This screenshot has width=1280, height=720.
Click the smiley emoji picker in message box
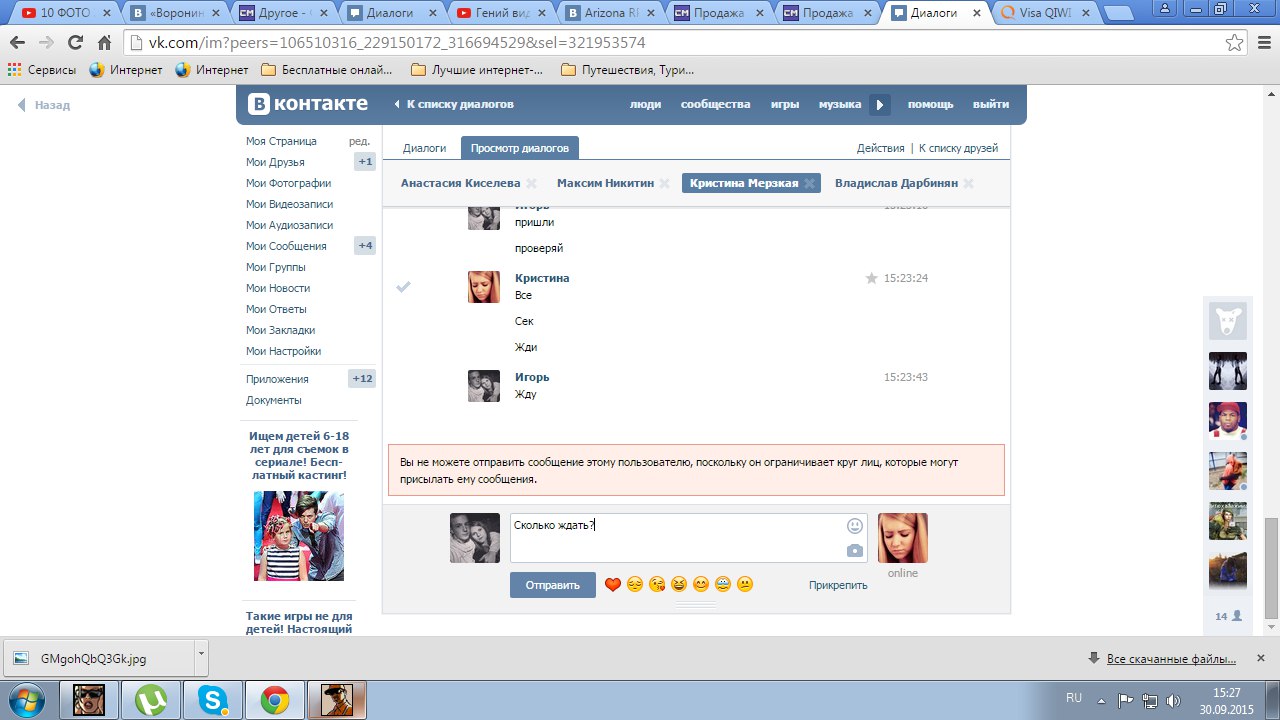click(x=854, y=526)
